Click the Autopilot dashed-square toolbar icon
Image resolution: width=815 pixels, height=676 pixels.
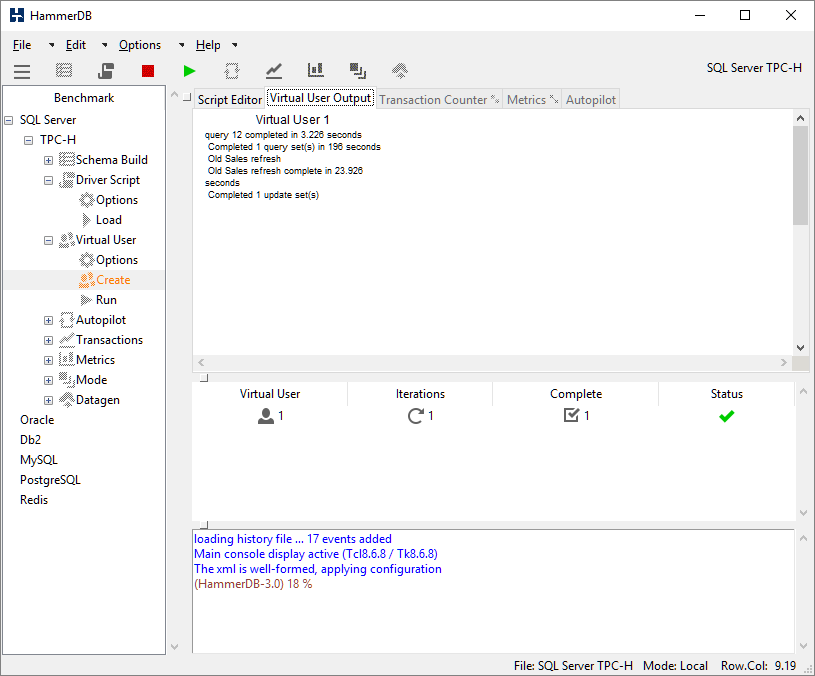point(232,71)
